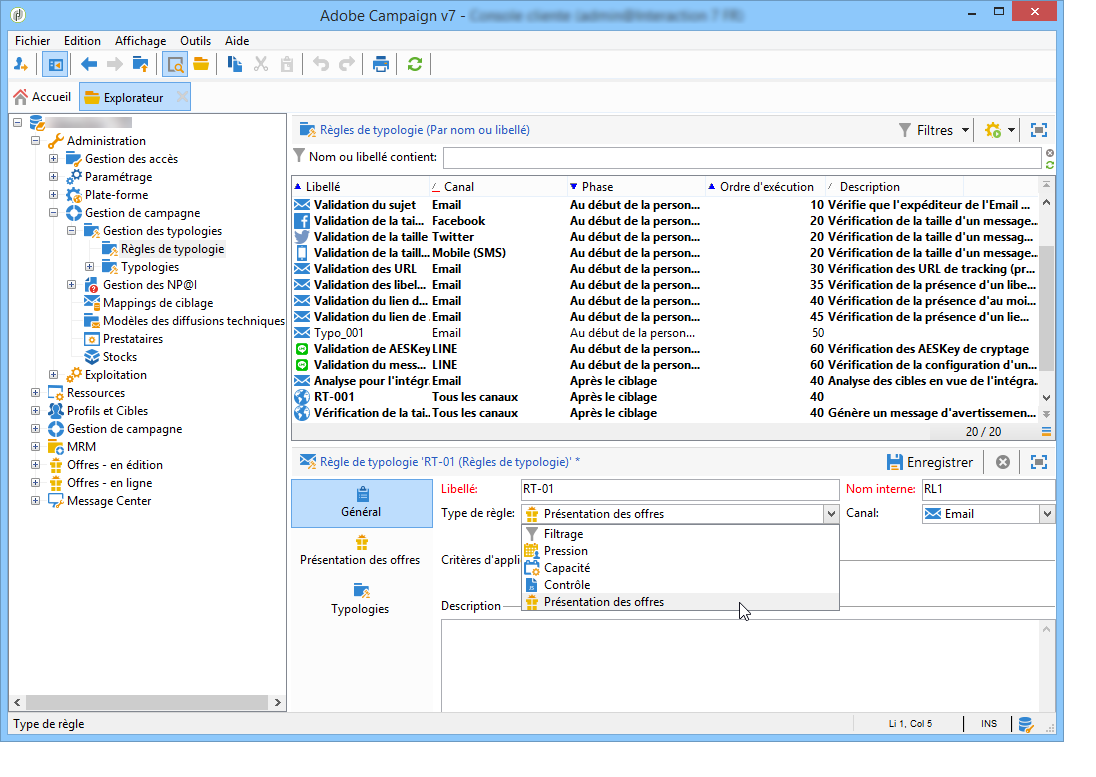Expand the Exploitation tree node
Image resolution: width=1096 pixels, height=777 pixels.
click(x=53, y=375)
